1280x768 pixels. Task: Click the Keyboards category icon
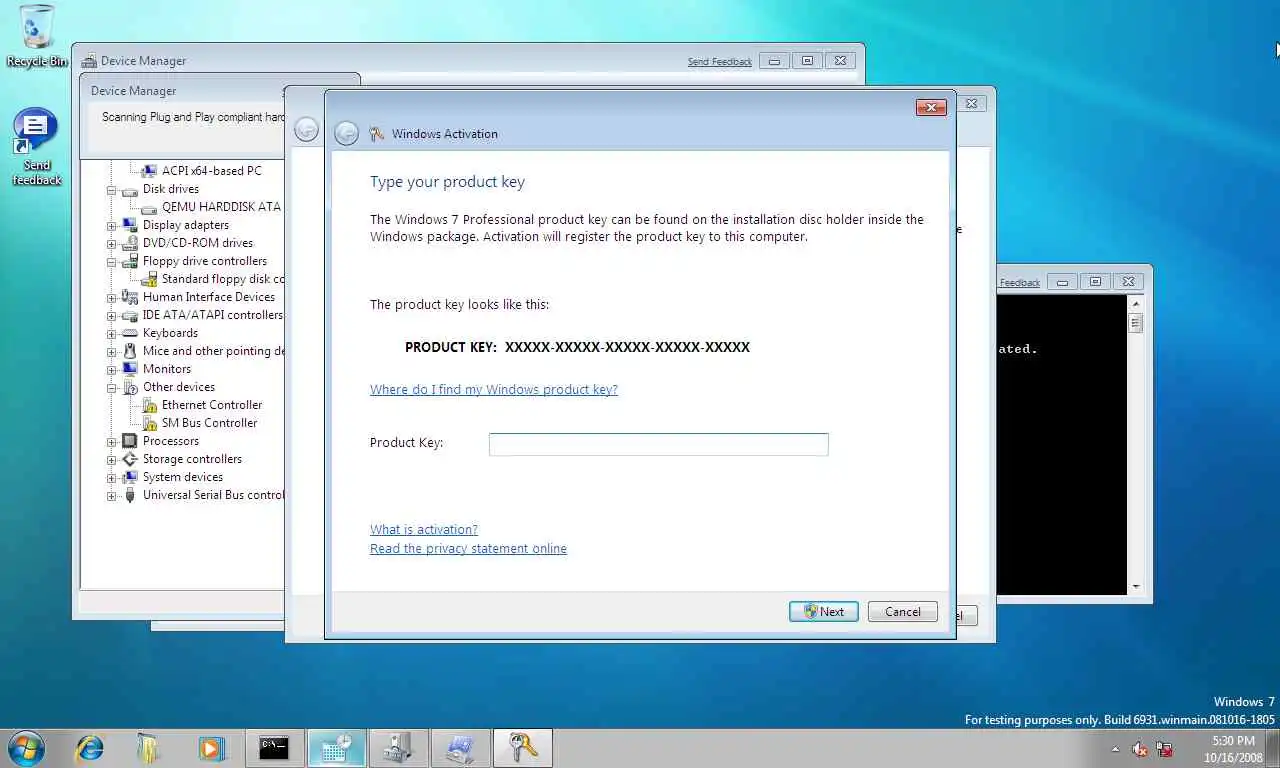click(130, 333)
